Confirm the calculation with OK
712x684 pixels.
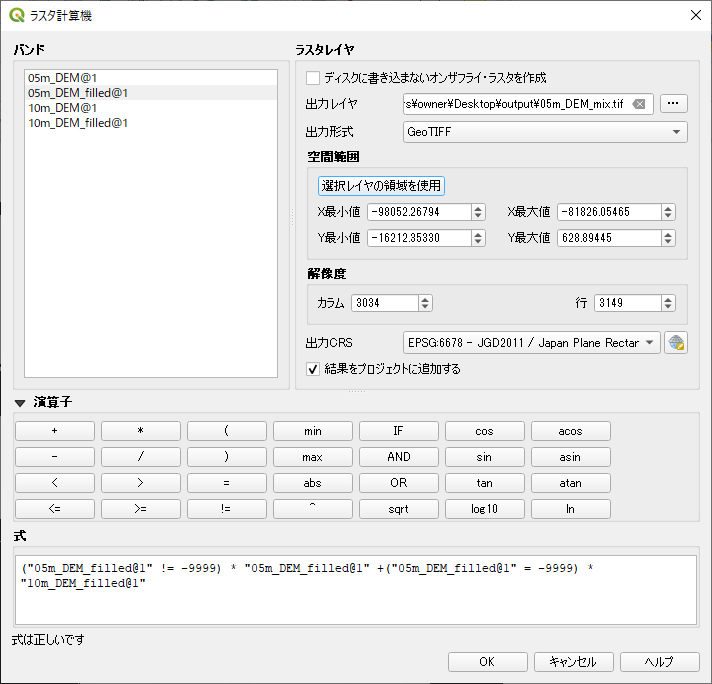pyautogui.click(x=488, y=662)
